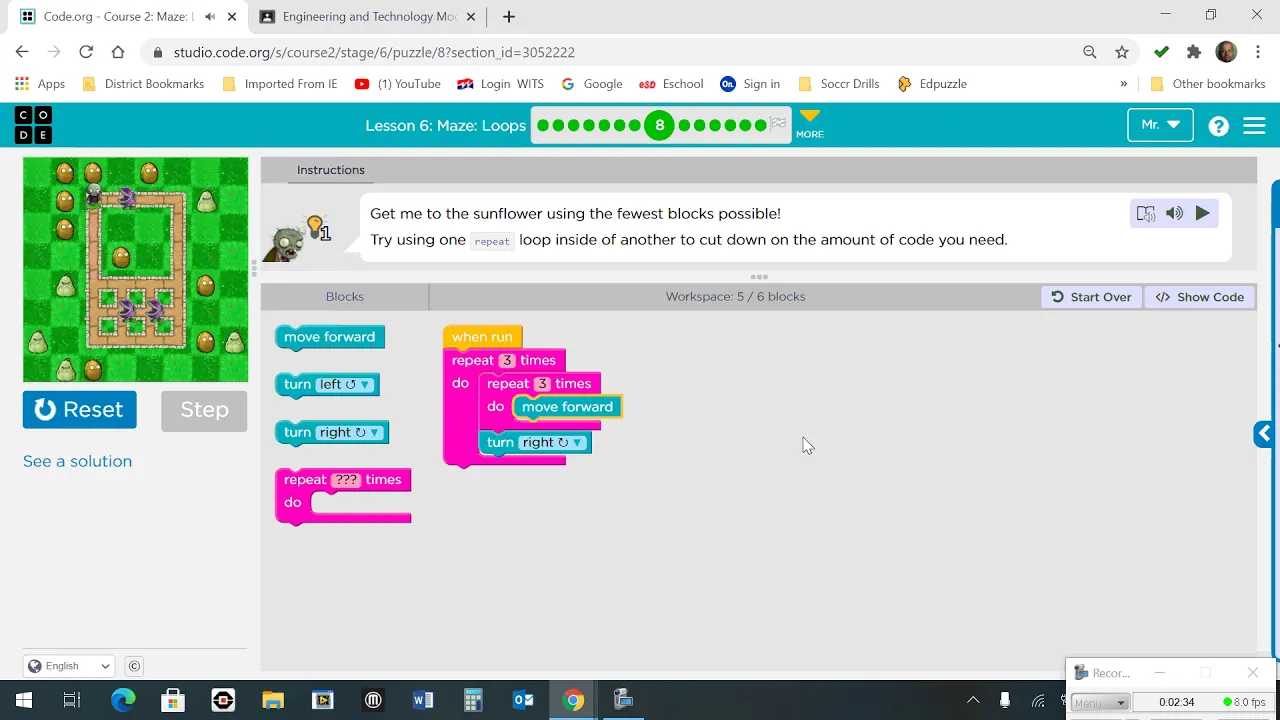Click the outer repeat count 3 field

point(507,361)
